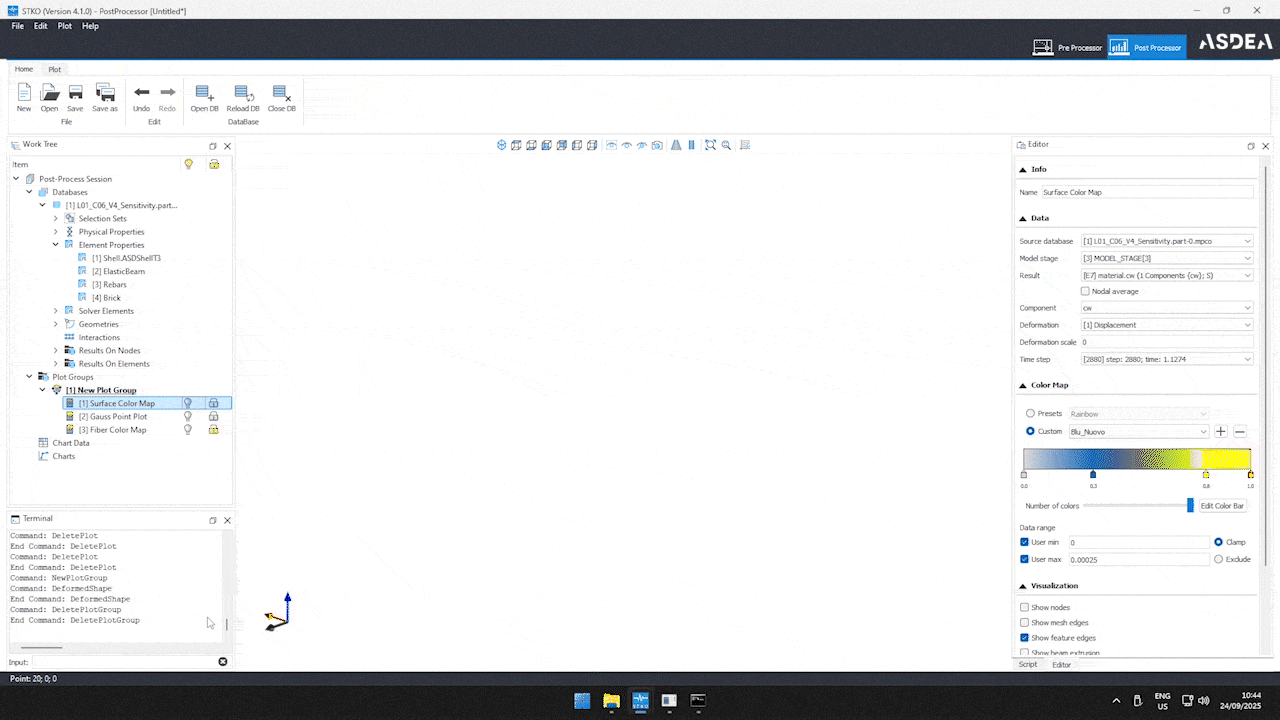The width and height of the screenshot is (1280, 720).
Task: Disable Show feature edges checkbox
Action: (1024, 637)
